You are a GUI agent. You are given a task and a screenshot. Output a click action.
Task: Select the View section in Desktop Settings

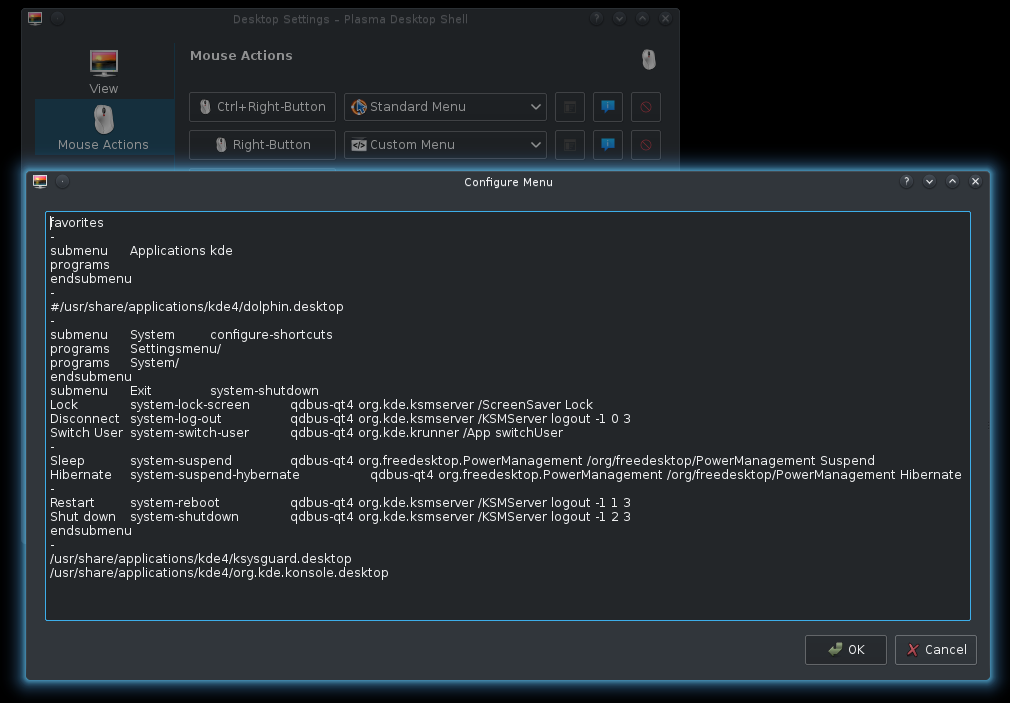[104, 72]
